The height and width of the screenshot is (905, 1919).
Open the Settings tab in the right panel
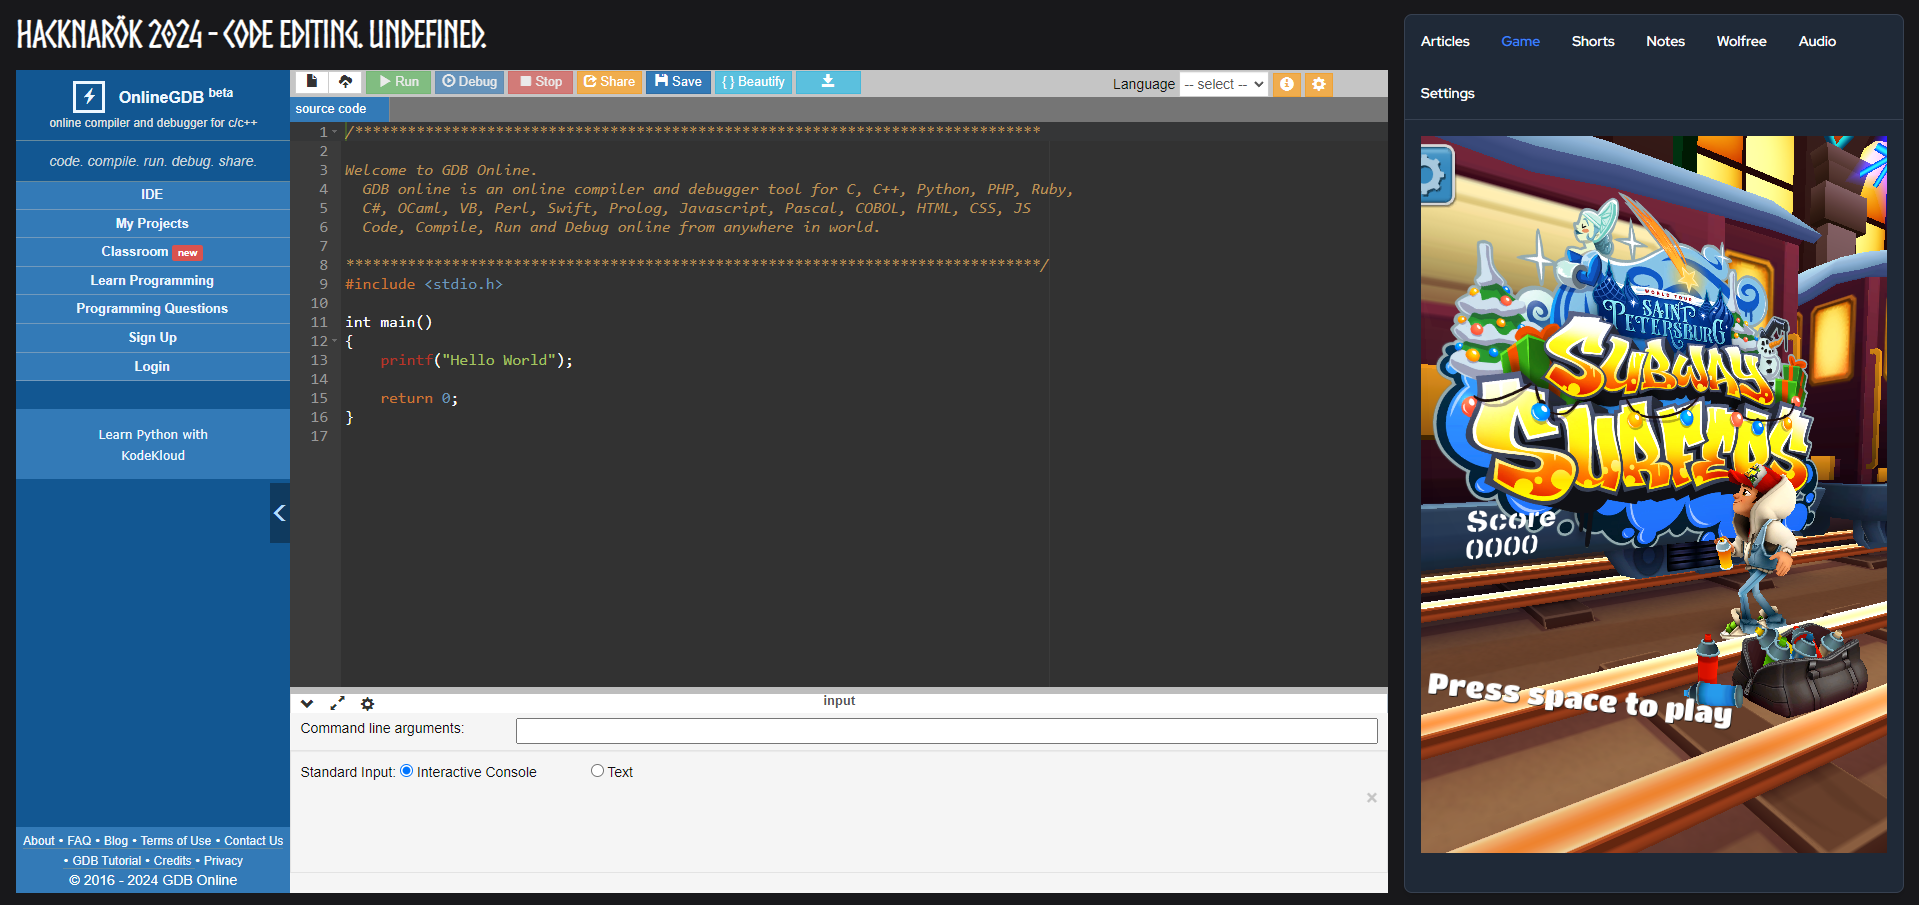[x=1447, y=93]
